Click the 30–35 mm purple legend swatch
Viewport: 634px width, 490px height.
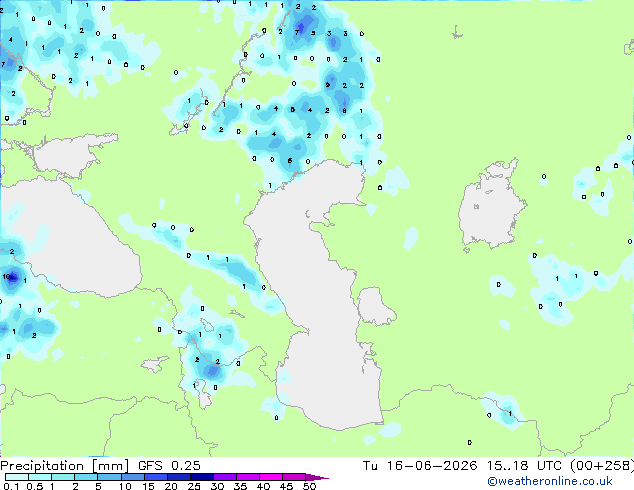pyautogui.click(x=224, y=477)
